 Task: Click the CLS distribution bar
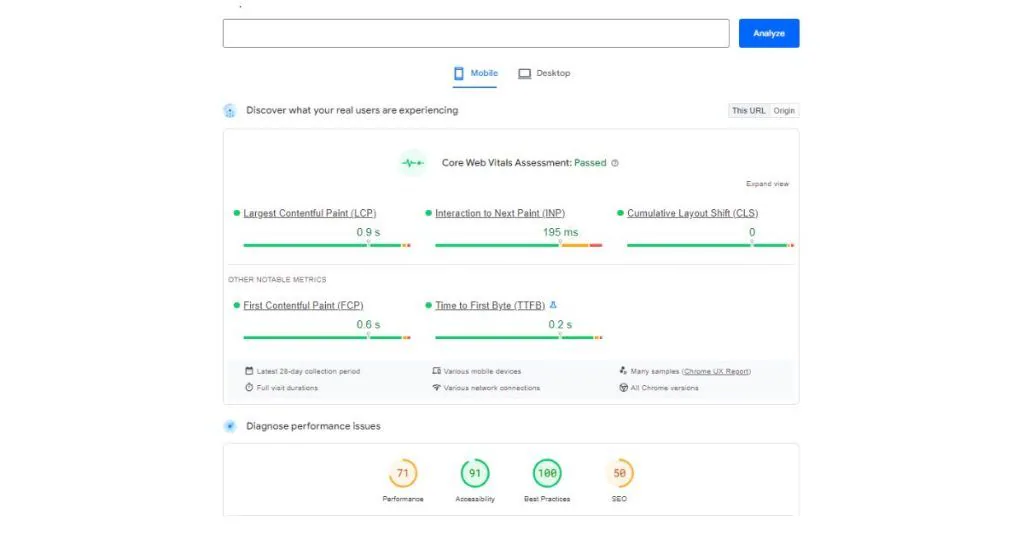pyautogui.click(x=711, y=245)
